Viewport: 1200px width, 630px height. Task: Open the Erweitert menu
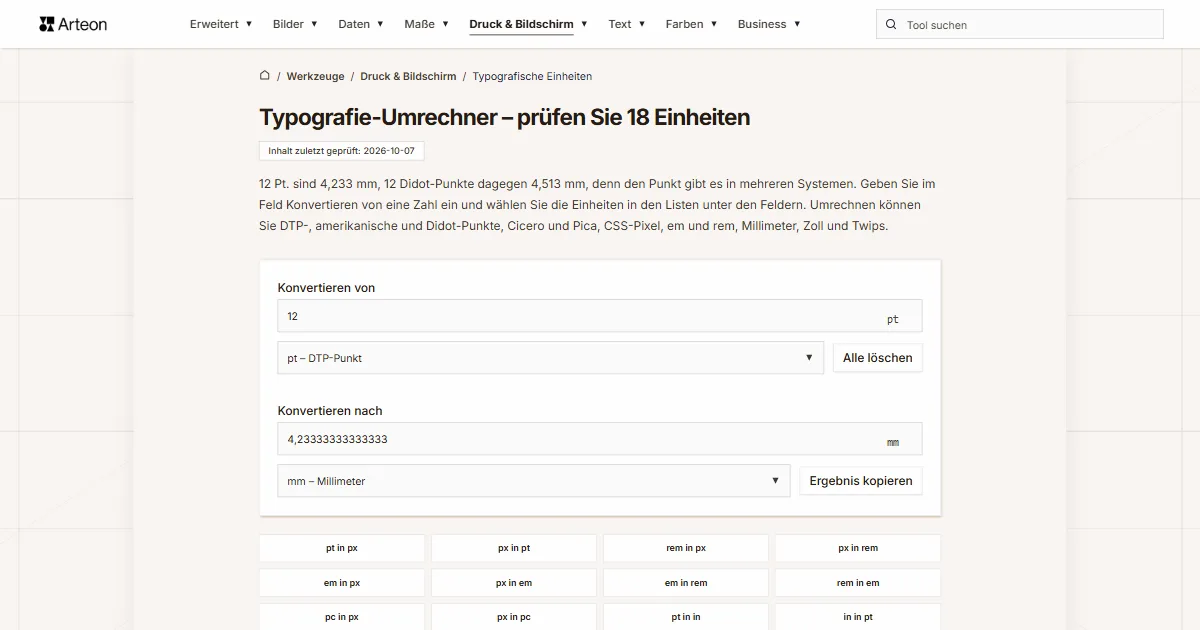221,24
